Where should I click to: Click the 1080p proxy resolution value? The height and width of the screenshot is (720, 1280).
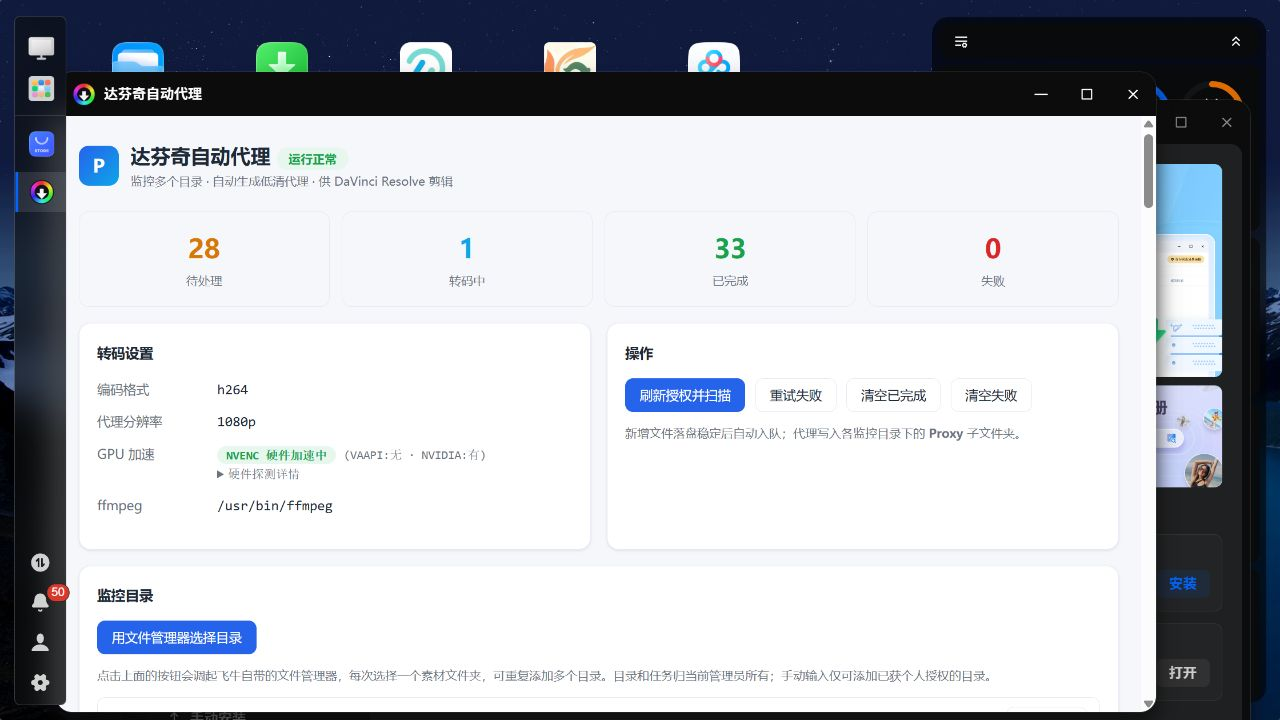click(x=237, y=422)
